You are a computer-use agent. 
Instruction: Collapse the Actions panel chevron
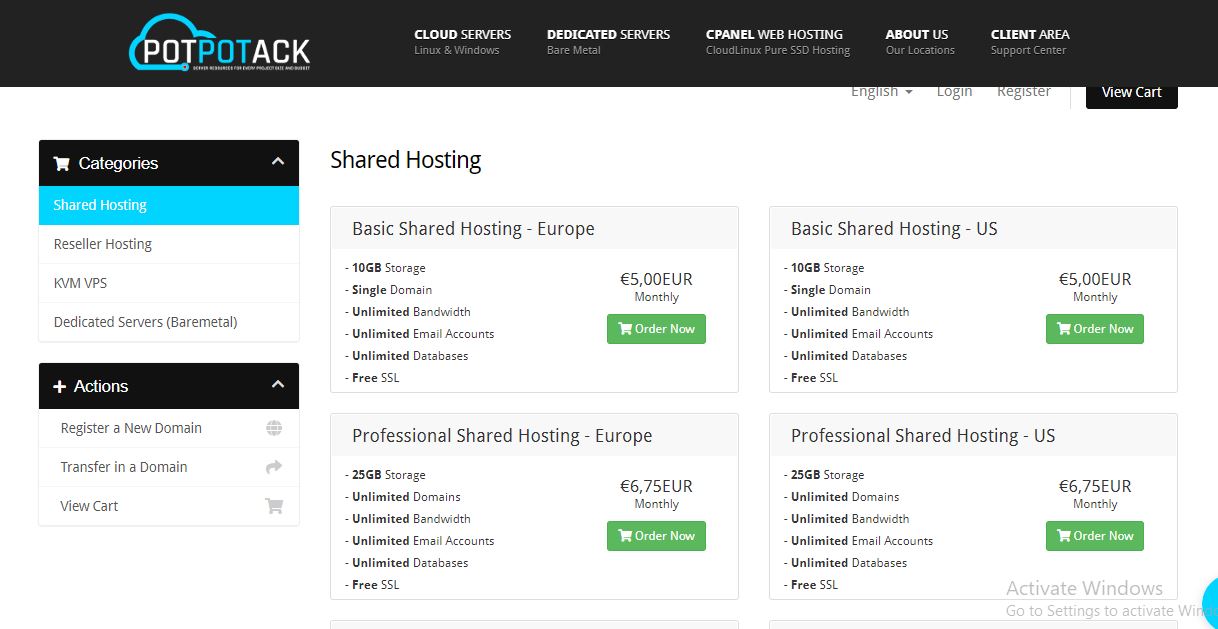[278, 385]
